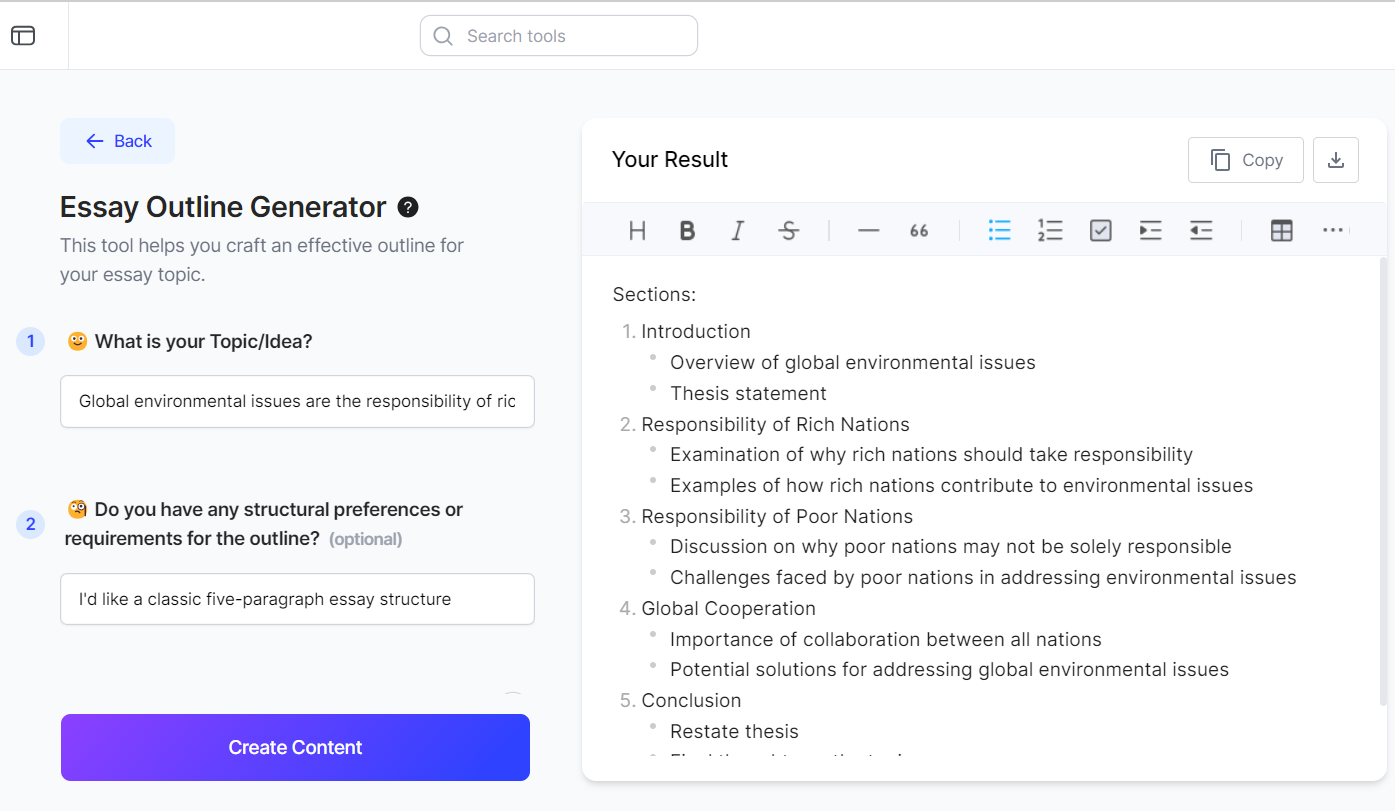The height and width of the screenshot is (811, 1395).
Task: Insert a block quote
Action: pos(919,231)
